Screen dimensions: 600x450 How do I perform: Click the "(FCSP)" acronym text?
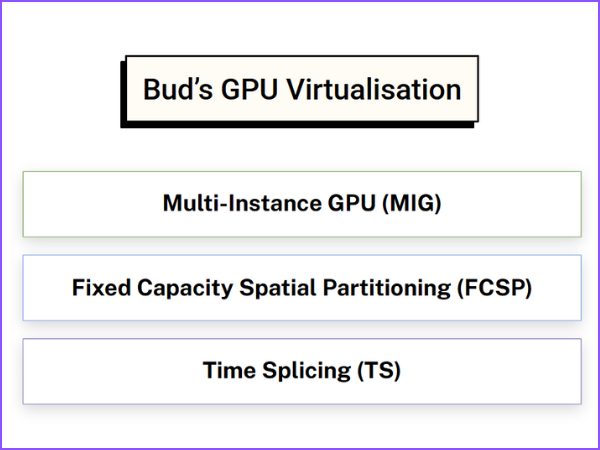494,288
